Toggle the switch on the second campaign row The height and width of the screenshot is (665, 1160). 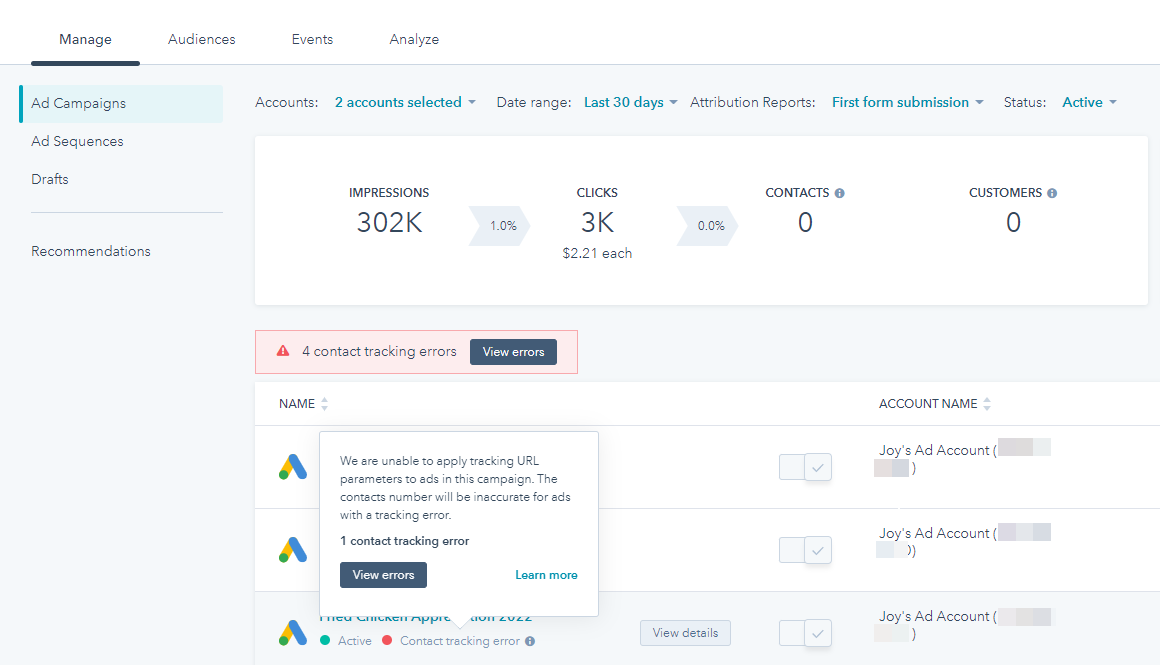click(805, 549)
